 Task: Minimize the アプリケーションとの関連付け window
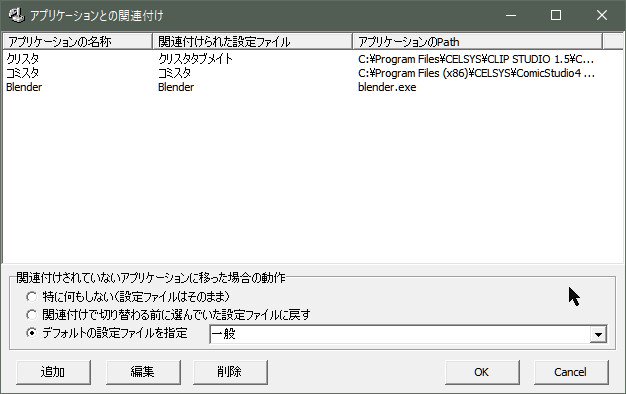(x=511, y=15)
